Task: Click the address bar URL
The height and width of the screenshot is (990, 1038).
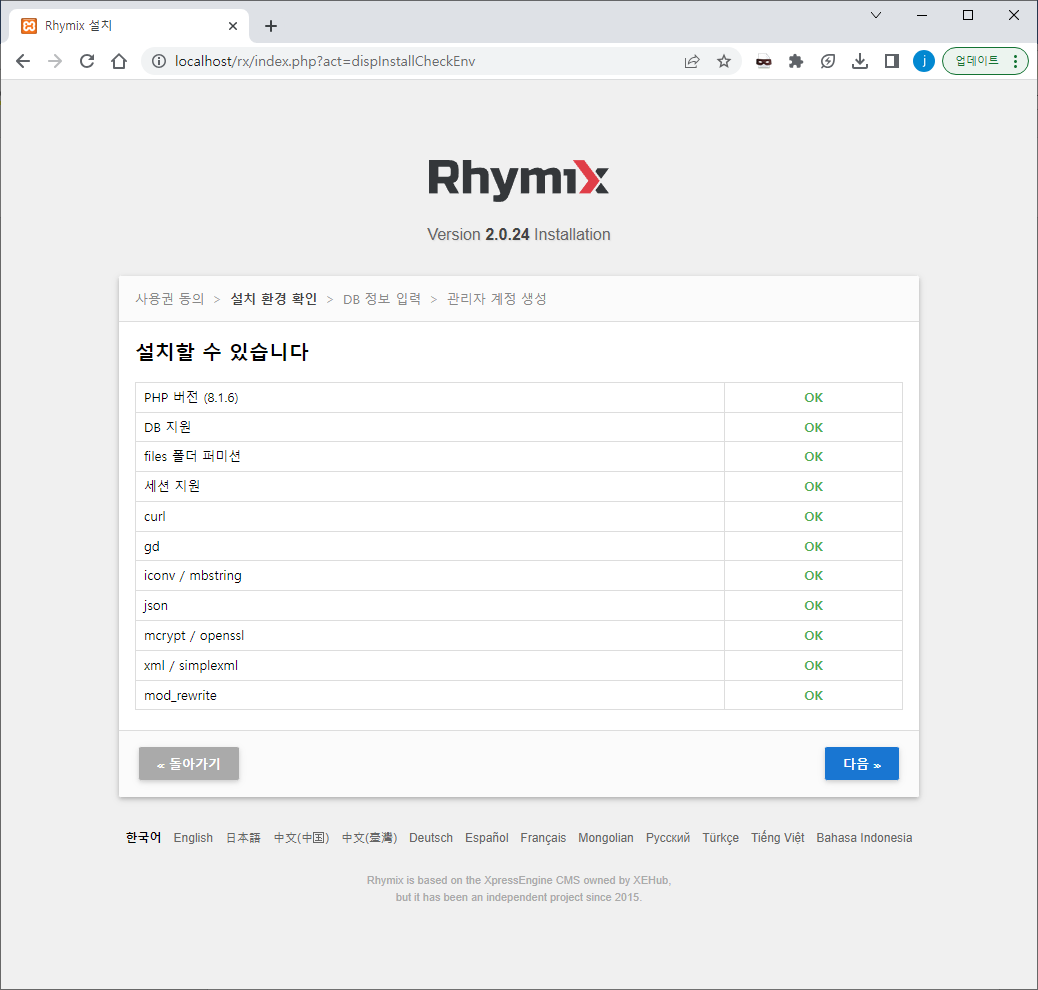Action: [x=324, y=62]
